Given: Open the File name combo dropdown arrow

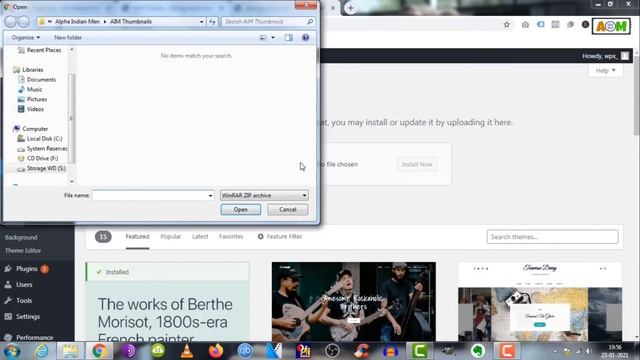Looking at the screenshot, I should (211, 196).
